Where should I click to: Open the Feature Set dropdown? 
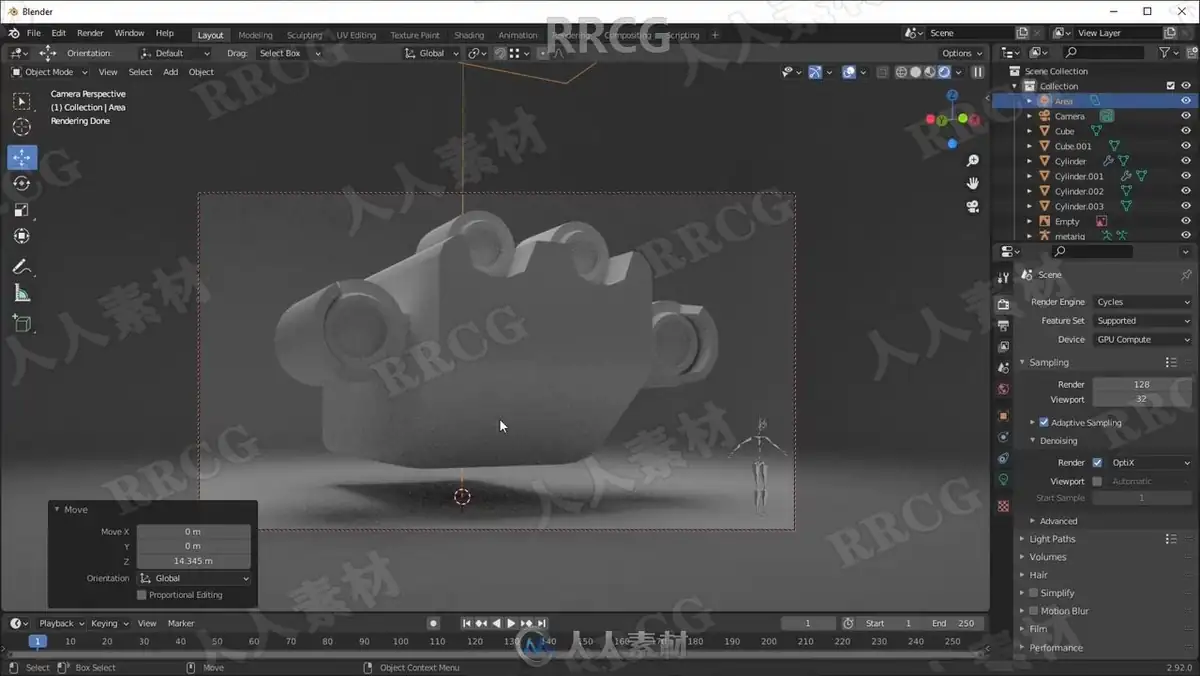1142,321
